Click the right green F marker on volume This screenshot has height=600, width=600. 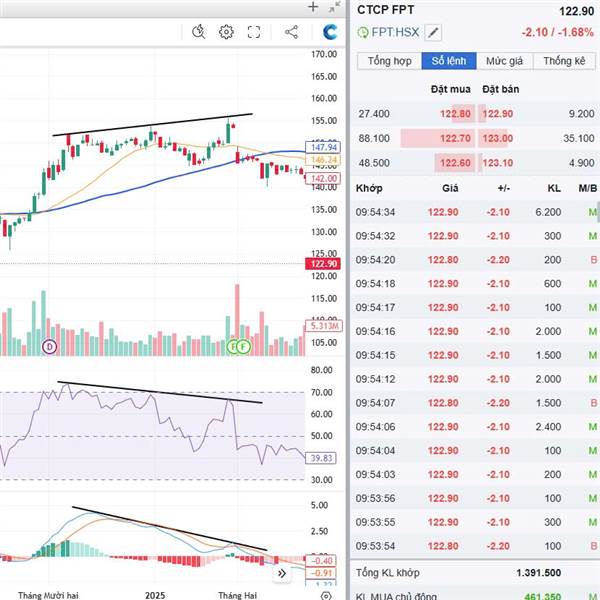(243, 347)
